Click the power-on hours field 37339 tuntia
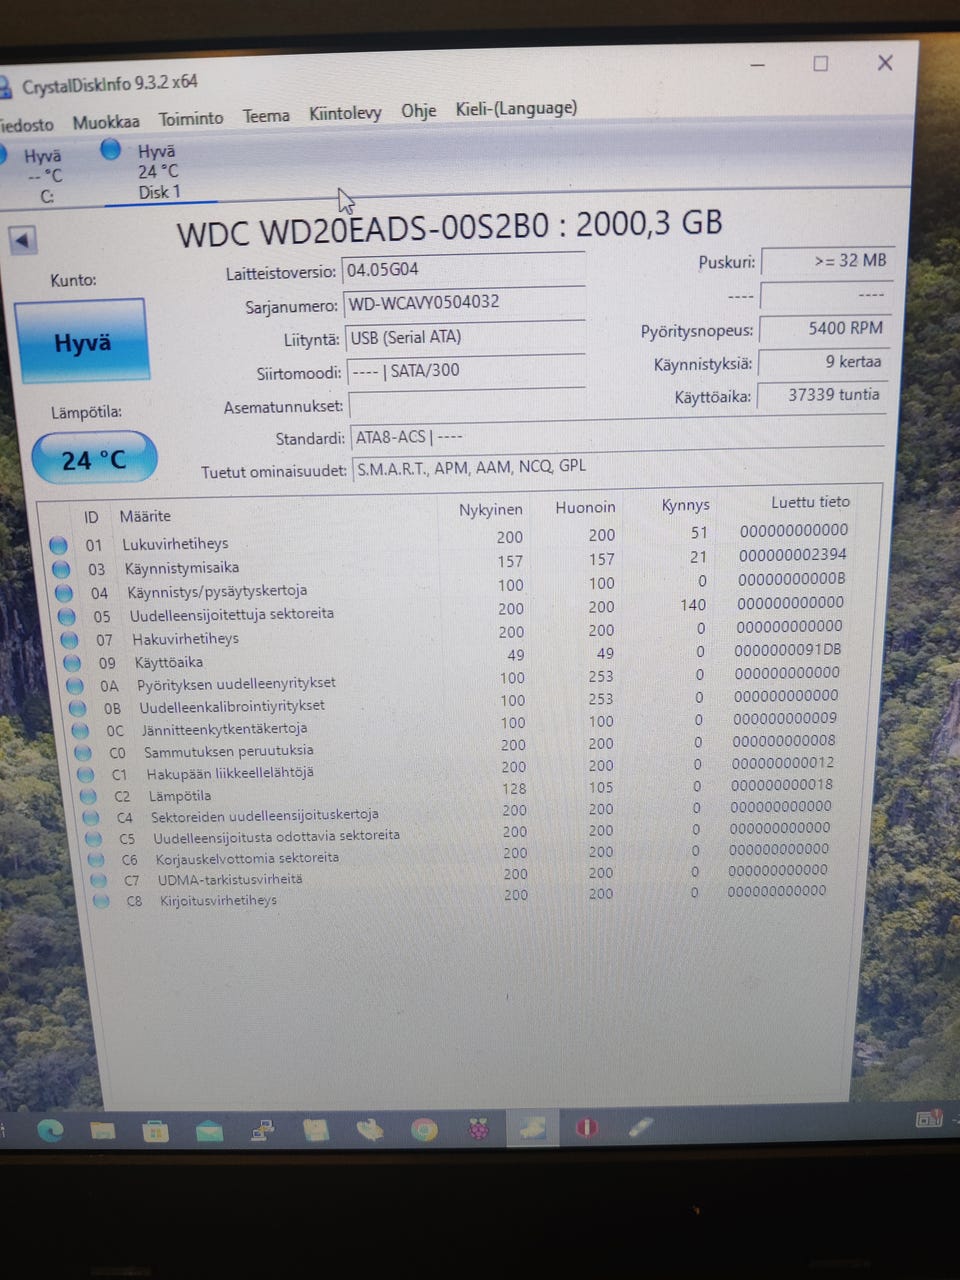Screen dimensions: 960x1280 tap(823, 395)
